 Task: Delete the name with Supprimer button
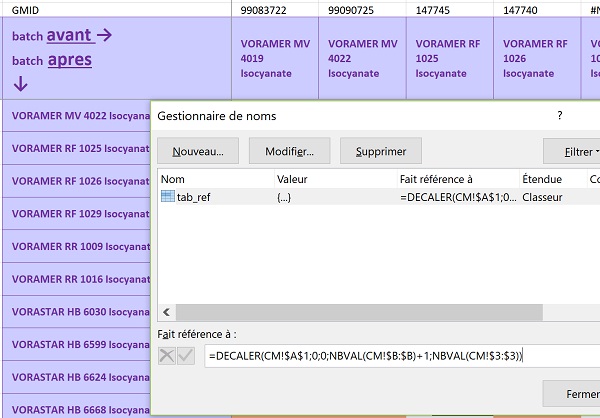pyautogui.click(x=381, y=151)
